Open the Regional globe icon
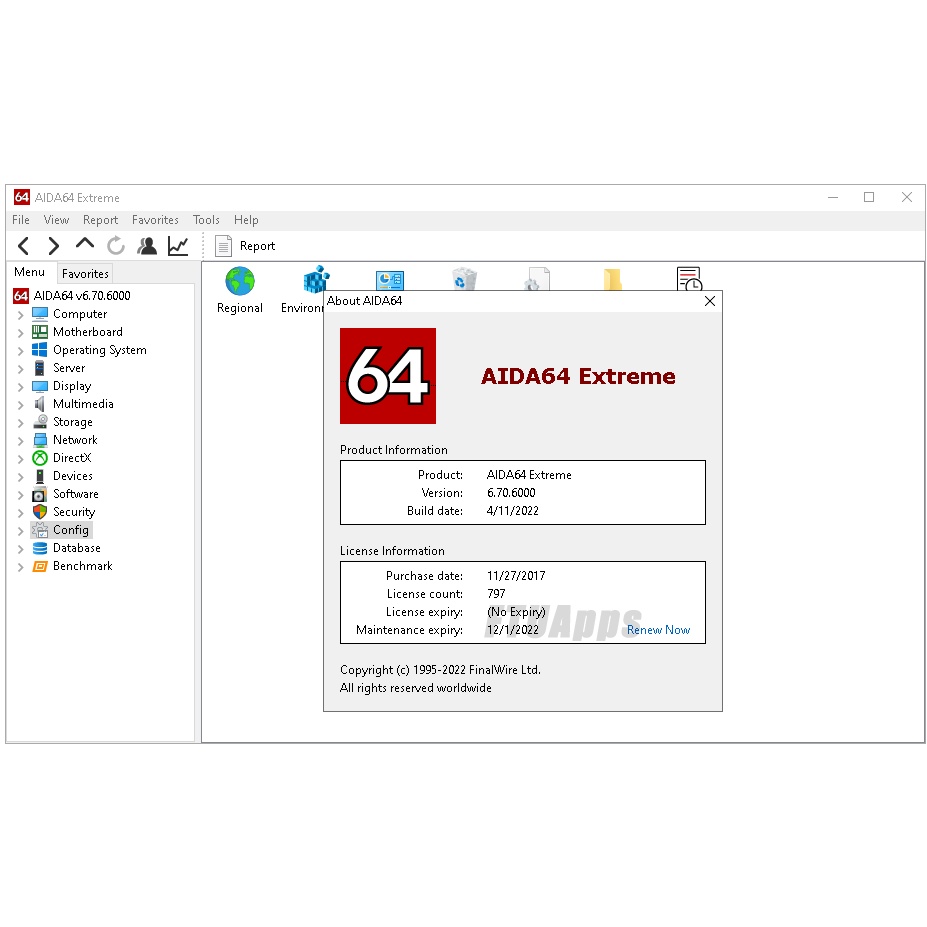Screen dimensions: 927x927 coord(240,283)
